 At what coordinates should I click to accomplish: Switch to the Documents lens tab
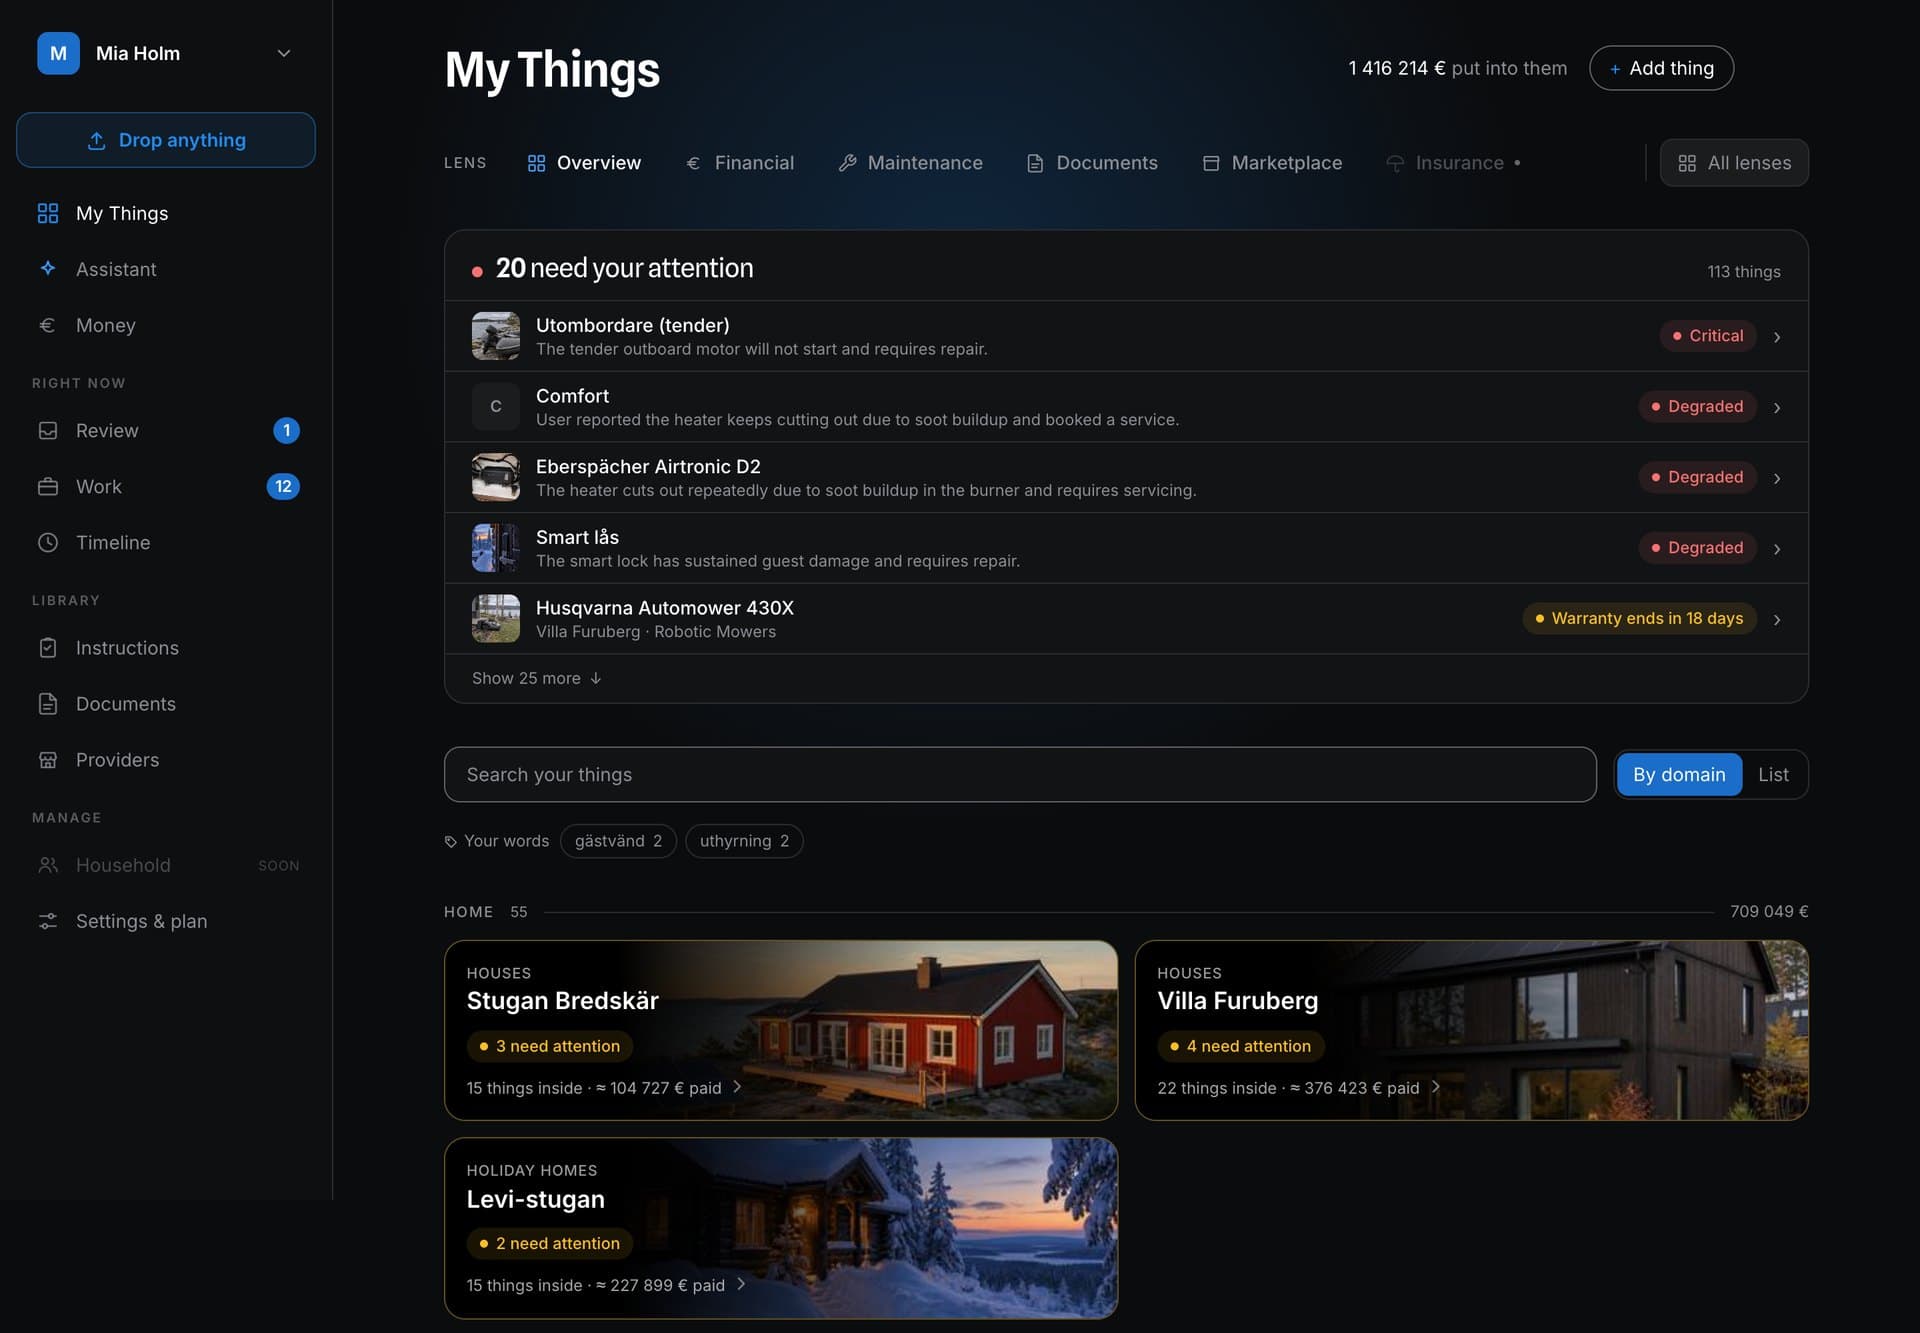pyautogui.click(x=1092, y=163)
